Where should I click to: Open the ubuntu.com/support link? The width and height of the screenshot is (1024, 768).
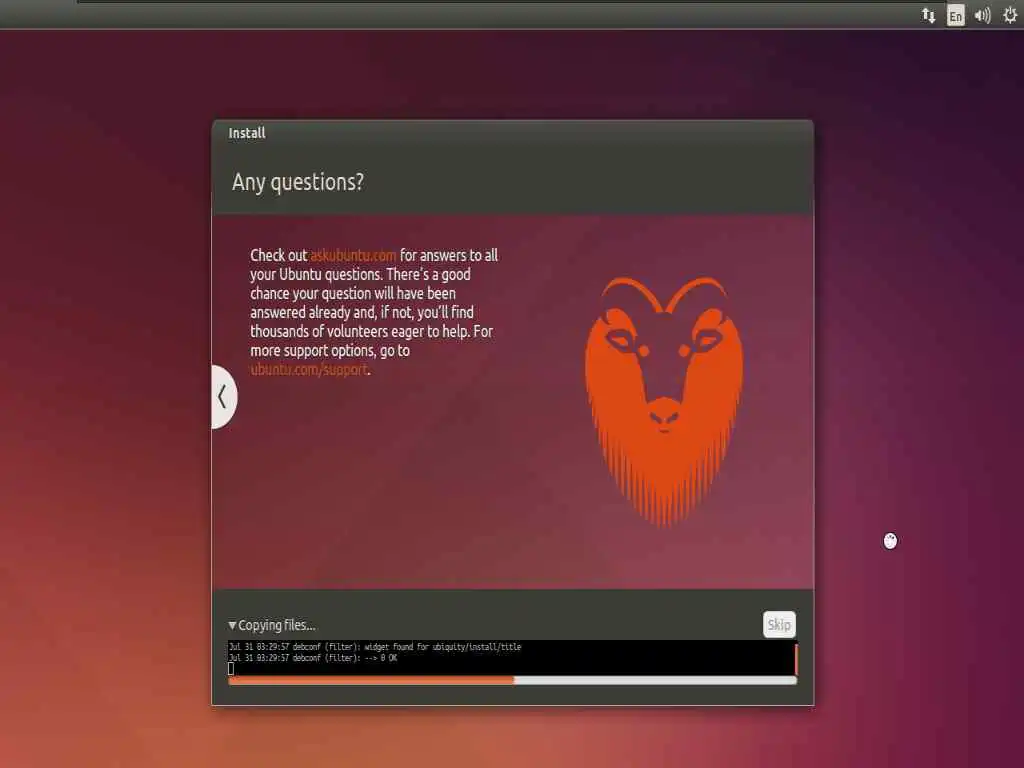309,370
